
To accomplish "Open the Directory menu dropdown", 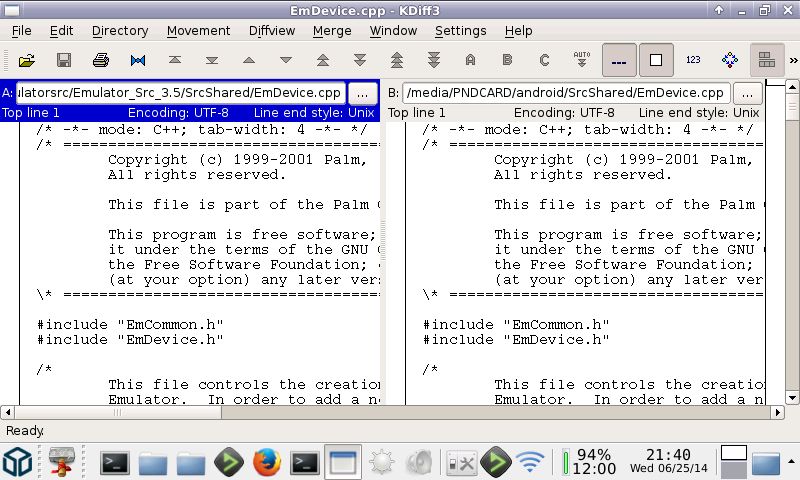I will coord(120,31).
